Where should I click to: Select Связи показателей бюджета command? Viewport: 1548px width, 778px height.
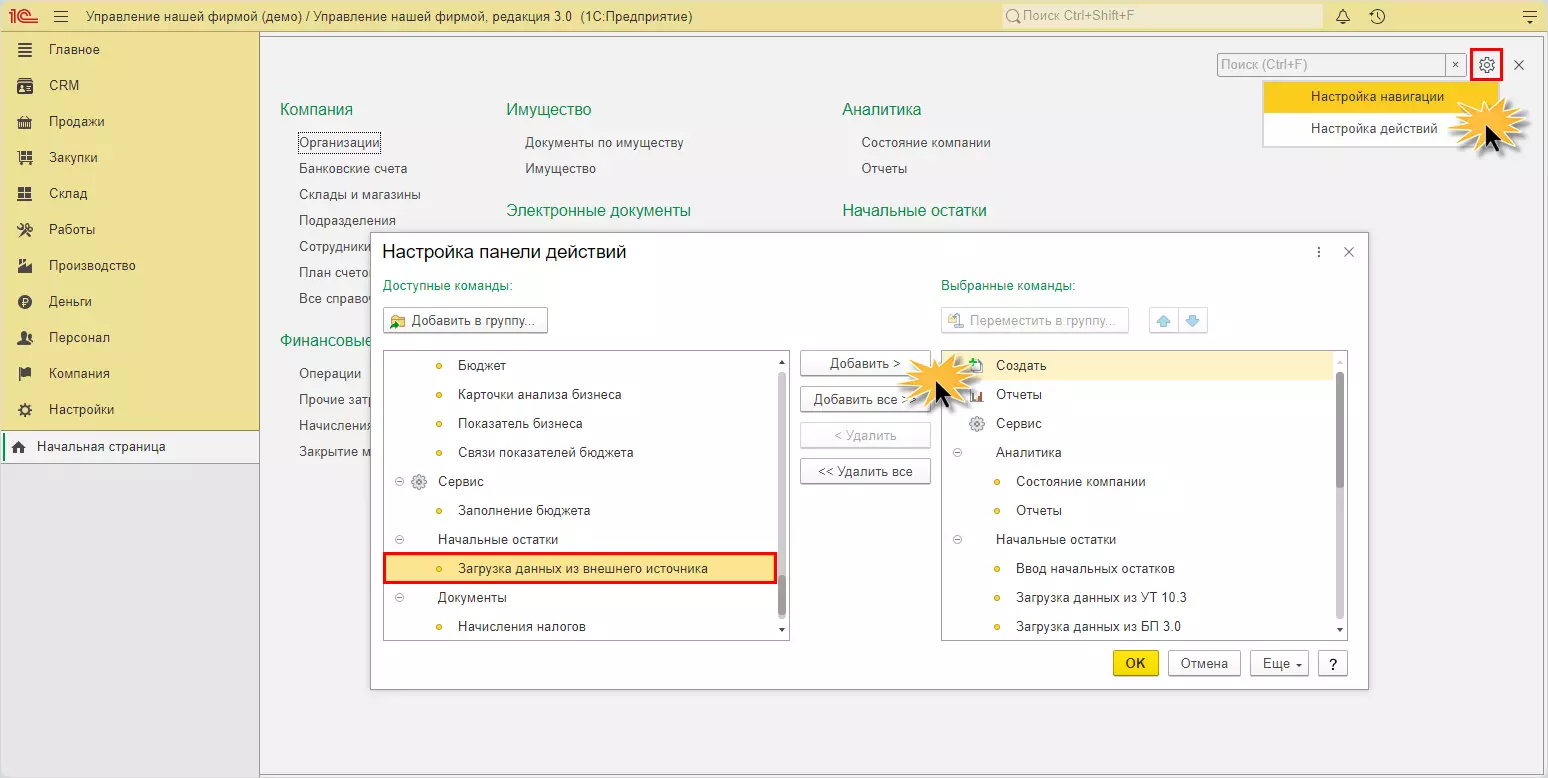(x=546, y=452)
